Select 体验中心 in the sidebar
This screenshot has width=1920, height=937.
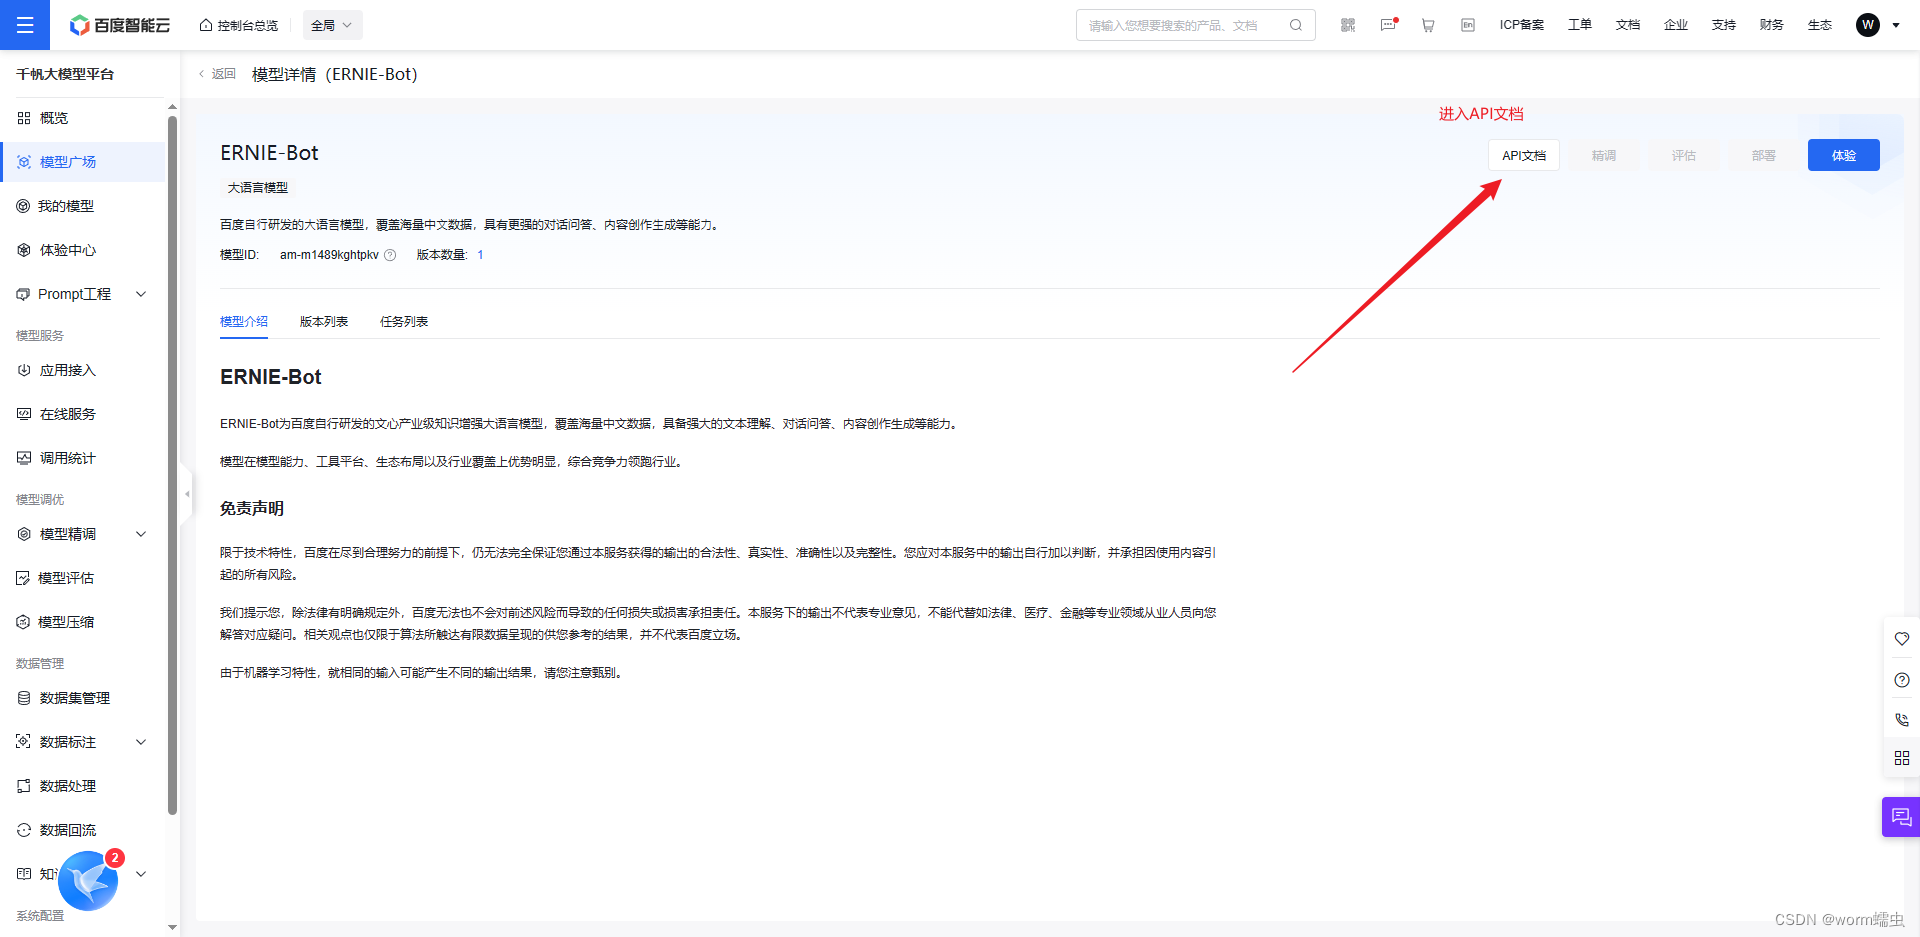point(82,250)
